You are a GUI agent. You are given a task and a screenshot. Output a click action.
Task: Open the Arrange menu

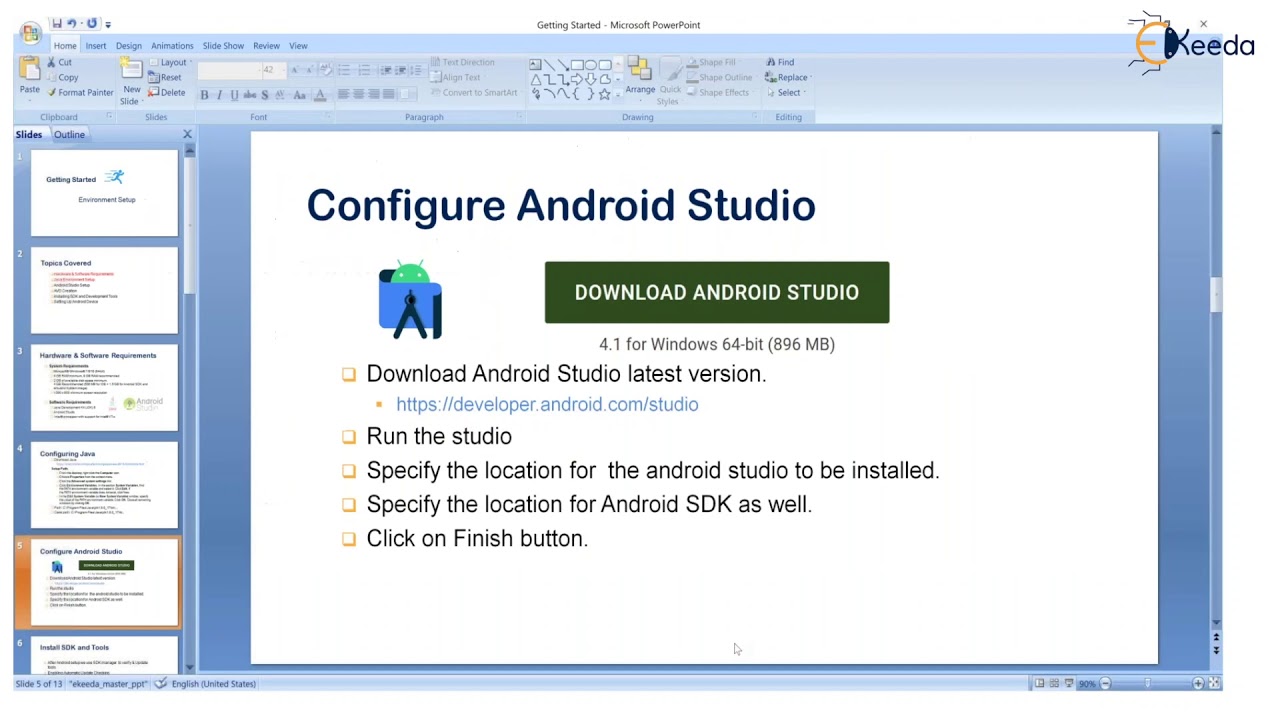640,76
